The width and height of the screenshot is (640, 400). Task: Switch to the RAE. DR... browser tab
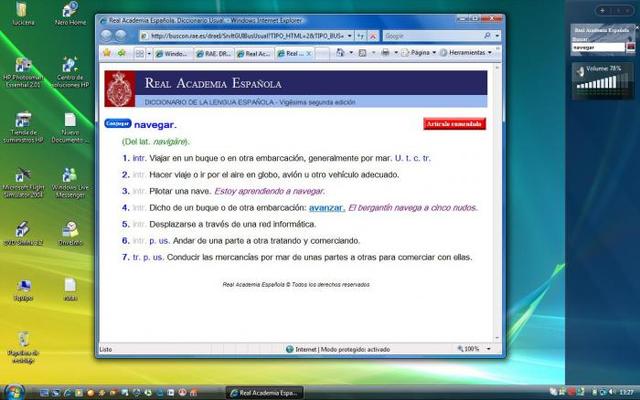click(213, 53)
